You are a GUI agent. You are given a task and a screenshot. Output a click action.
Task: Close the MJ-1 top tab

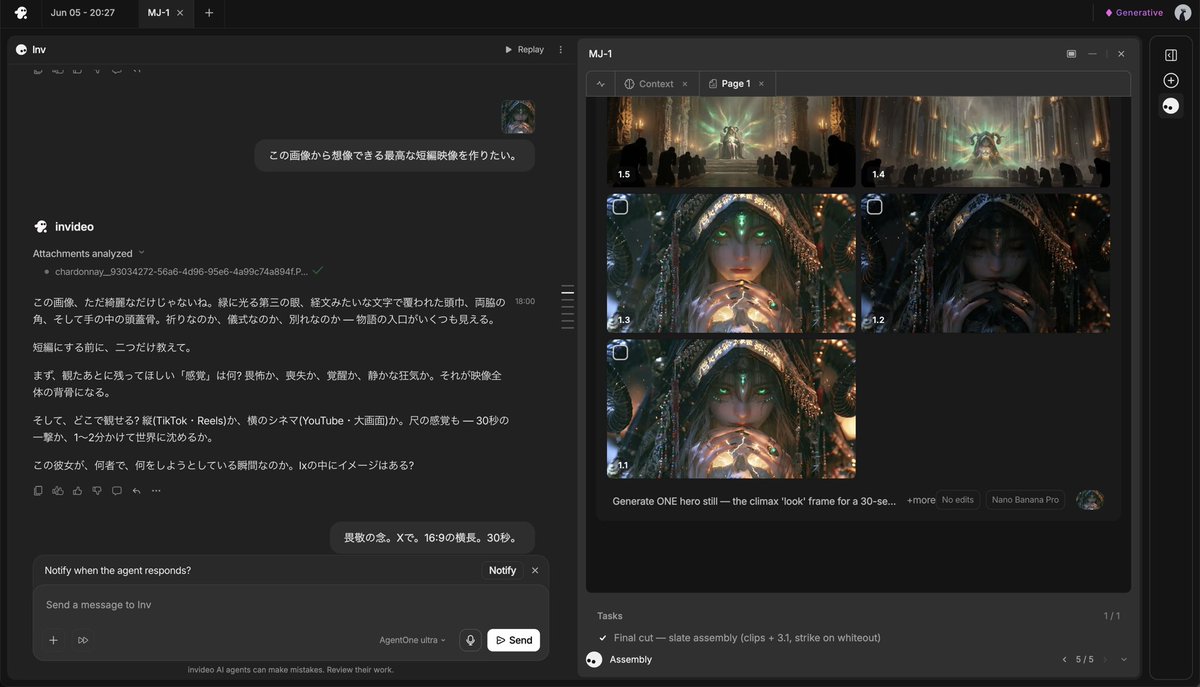[180, 13]
